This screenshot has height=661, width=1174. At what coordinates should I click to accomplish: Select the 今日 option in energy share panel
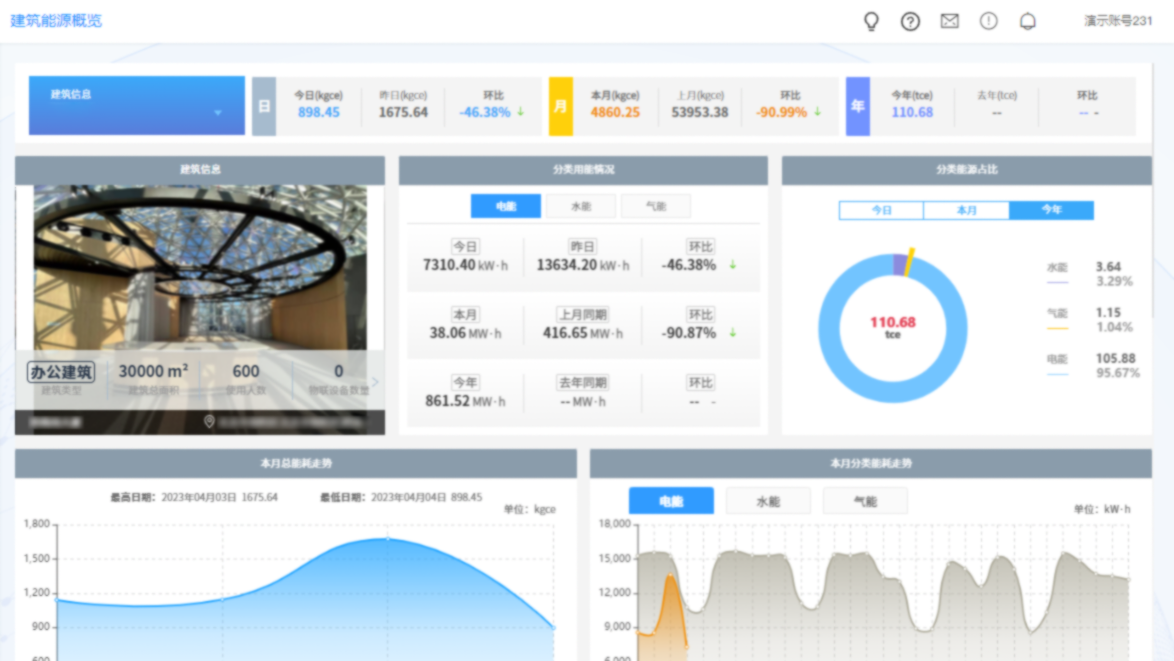tap(881, 210)
